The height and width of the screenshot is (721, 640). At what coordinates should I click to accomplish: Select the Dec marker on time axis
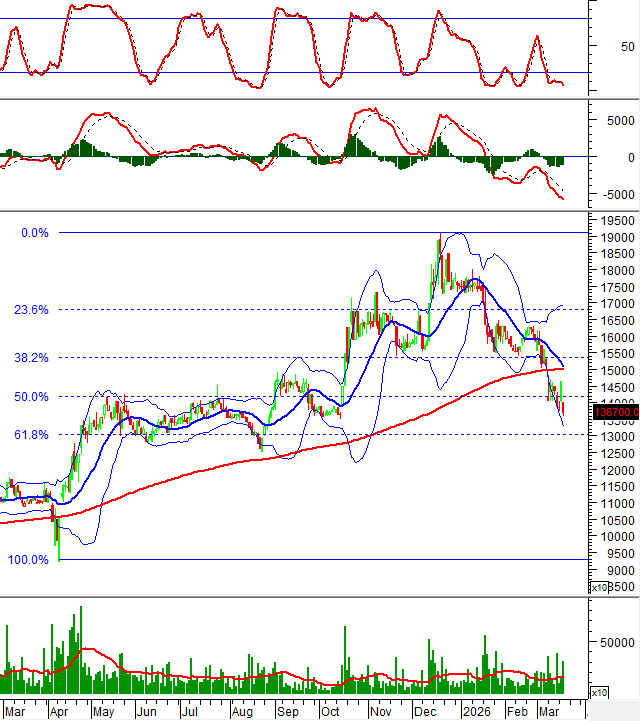click(425, 711)
